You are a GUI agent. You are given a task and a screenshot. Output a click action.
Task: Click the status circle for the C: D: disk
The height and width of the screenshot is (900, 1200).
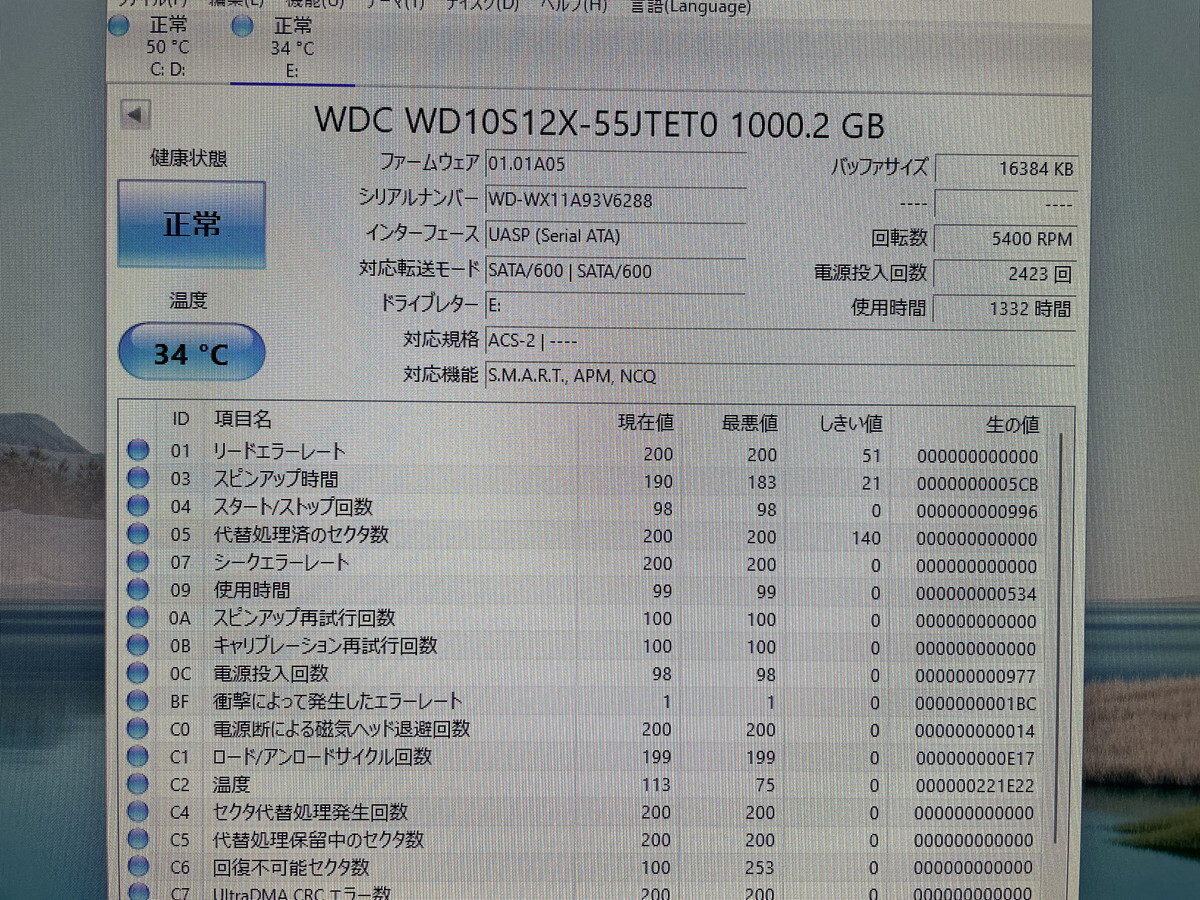point(119,26)
